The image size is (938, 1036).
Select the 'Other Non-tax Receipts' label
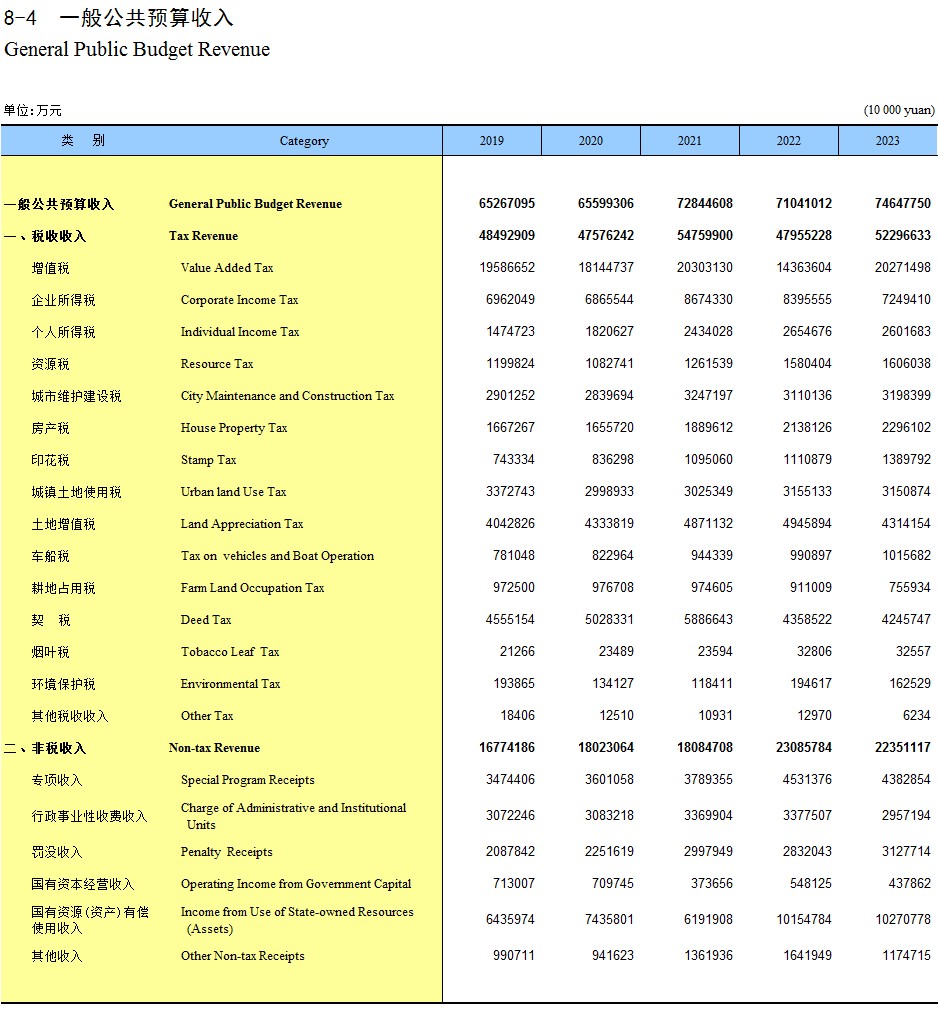[242, 956]
